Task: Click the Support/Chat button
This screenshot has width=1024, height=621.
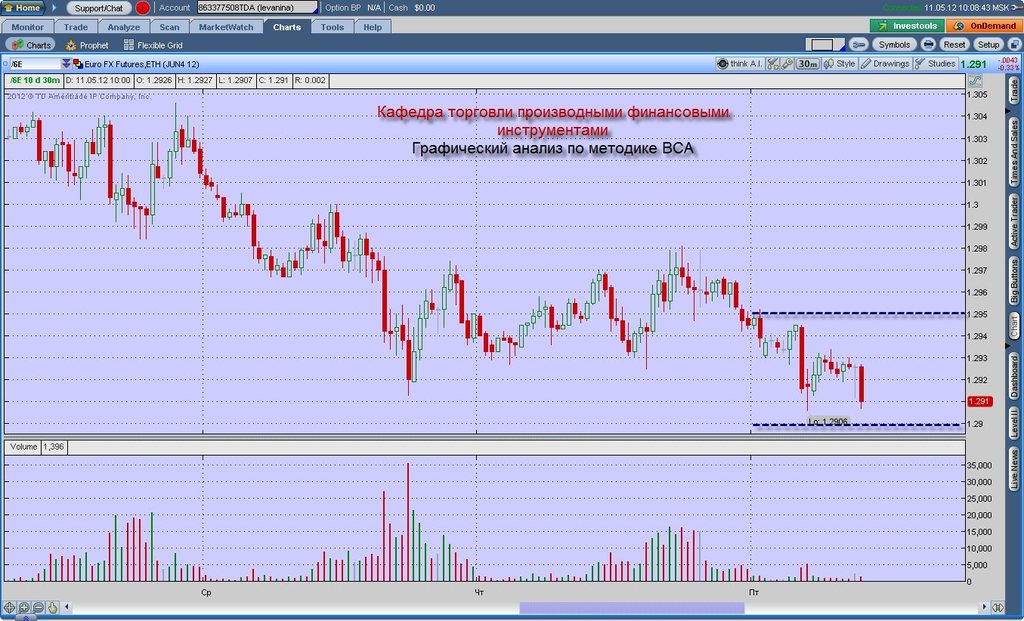Action: (x=99, y=8)
